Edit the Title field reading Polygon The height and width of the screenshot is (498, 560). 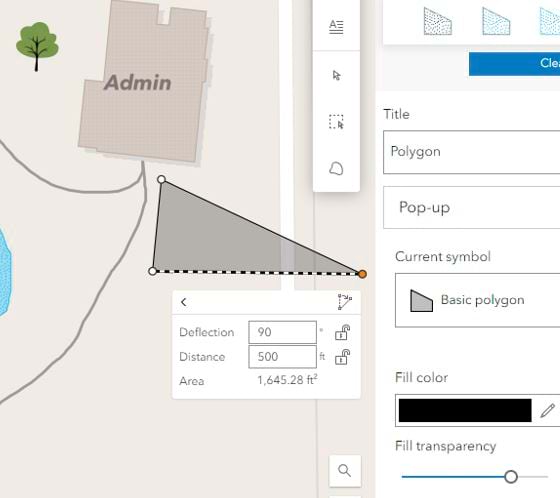471,152
